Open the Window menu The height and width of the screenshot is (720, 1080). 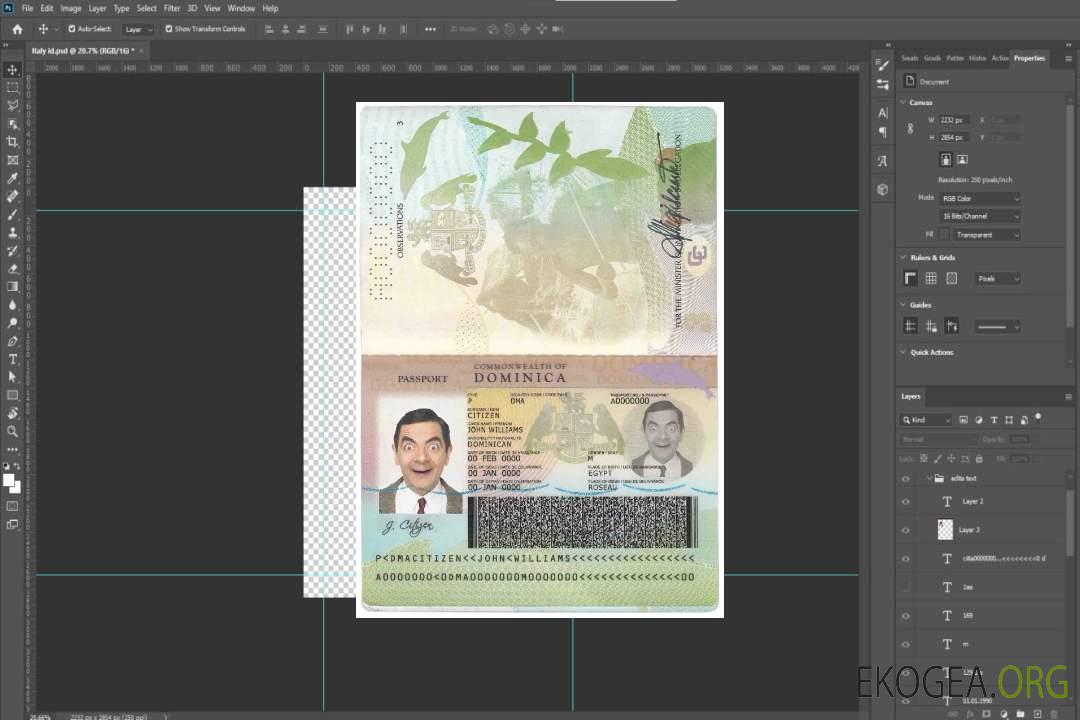(241, 8)
